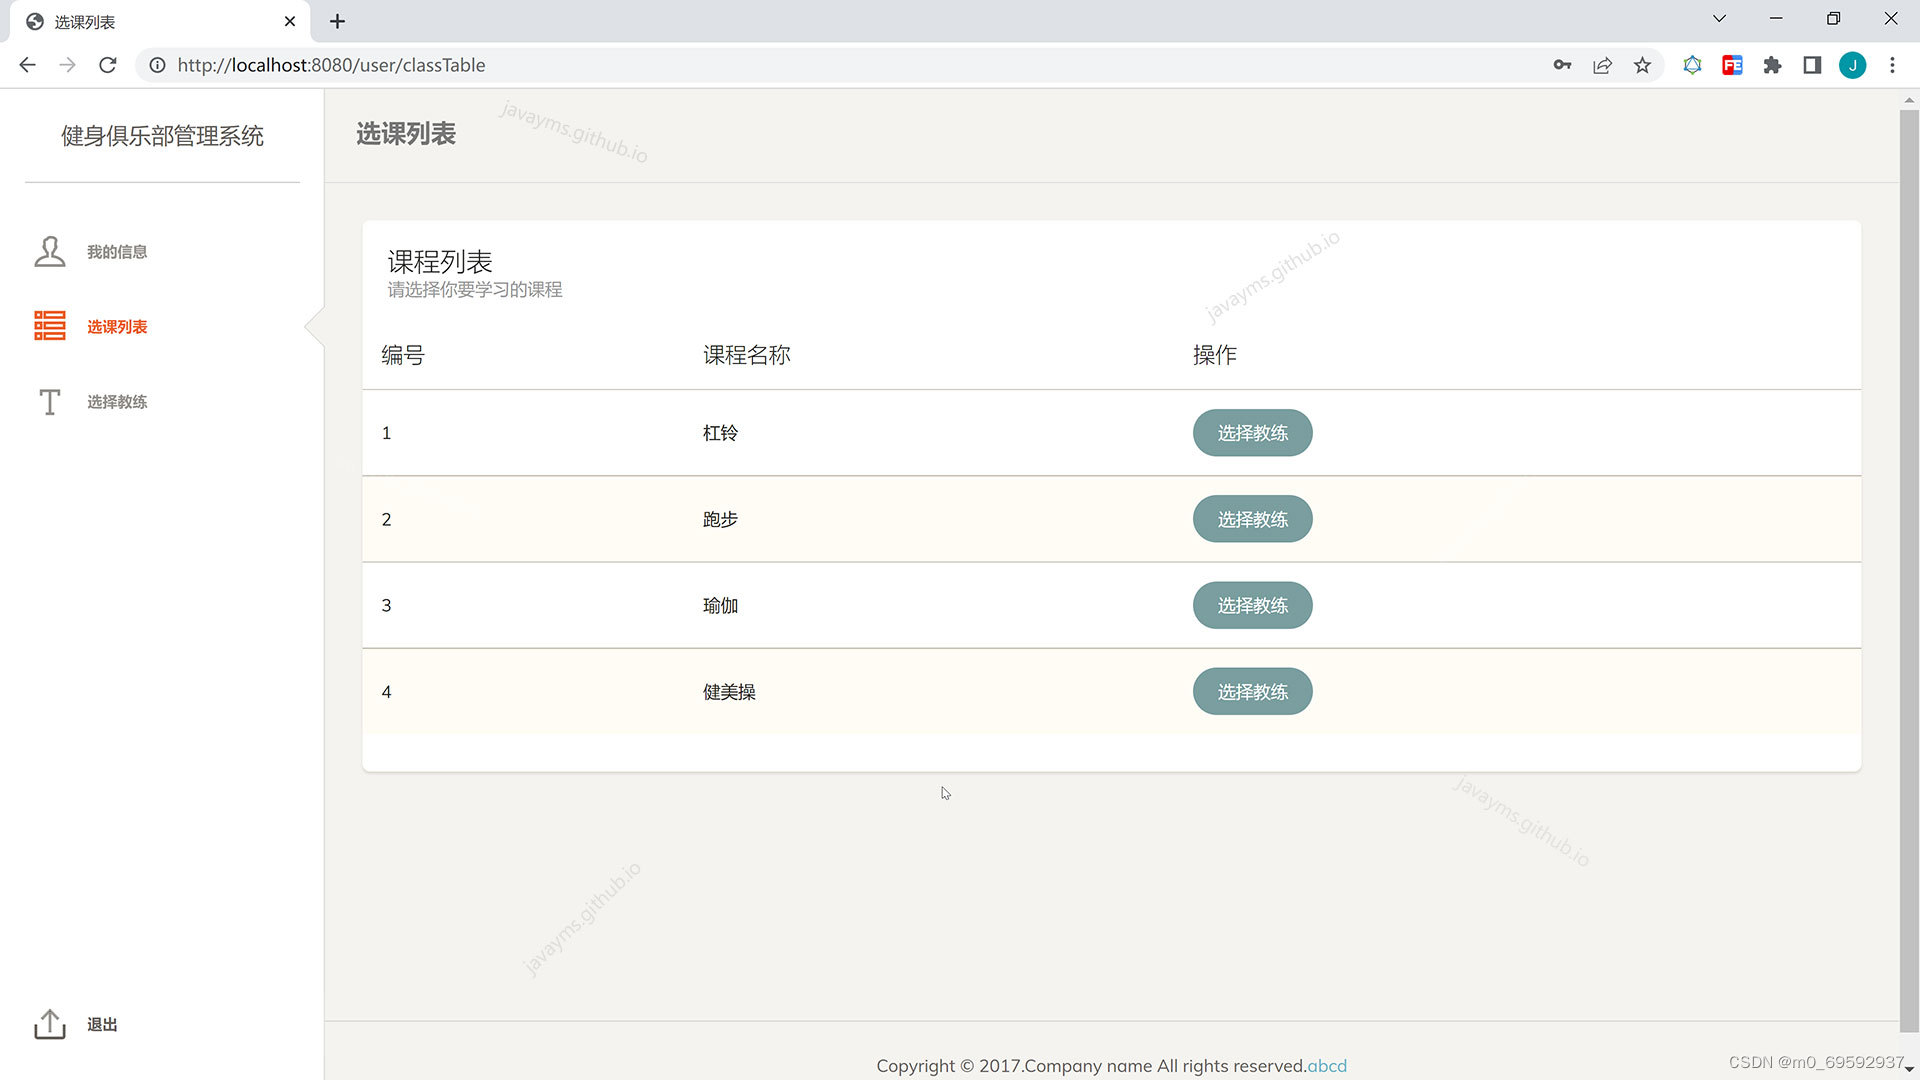Open the tab search dropdown chevron
The image size is (1920, 1080).
[1719, 19]
